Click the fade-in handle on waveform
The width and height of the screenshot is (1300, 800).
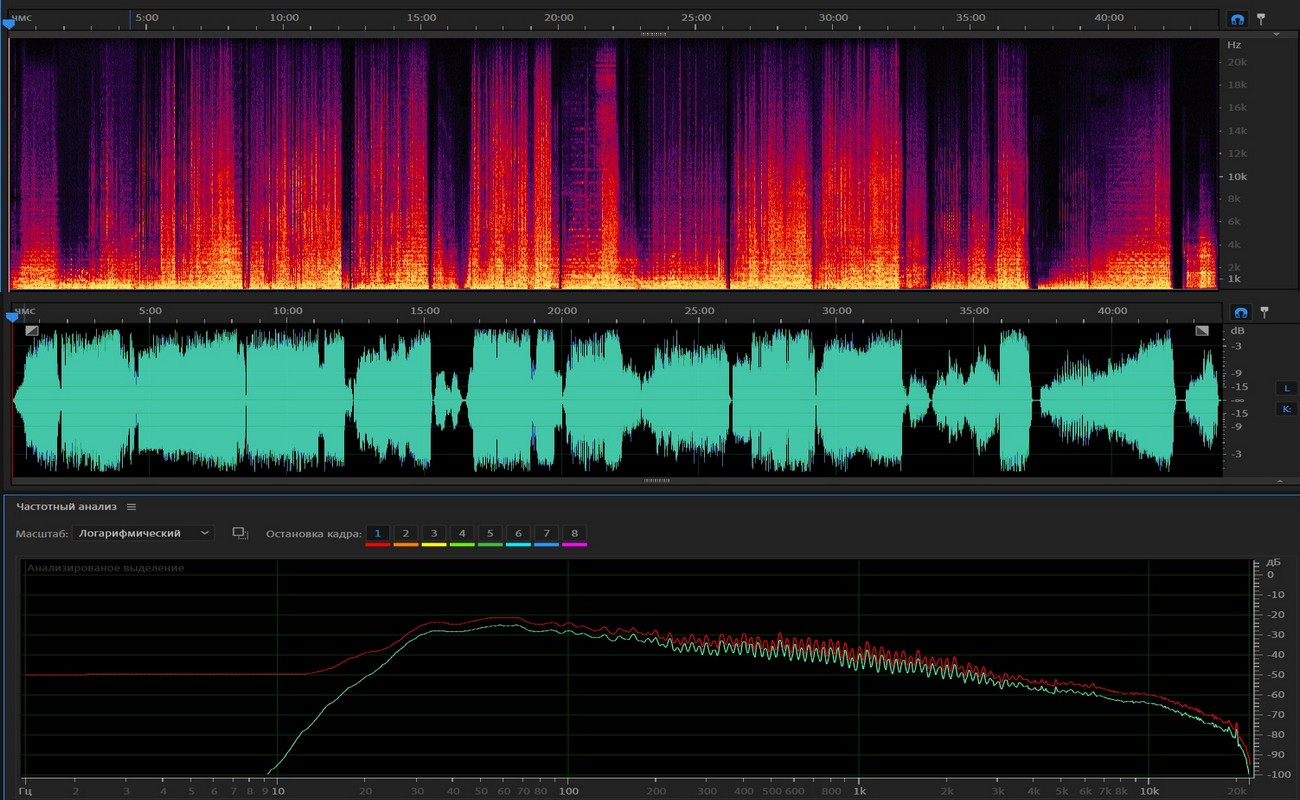32,330
